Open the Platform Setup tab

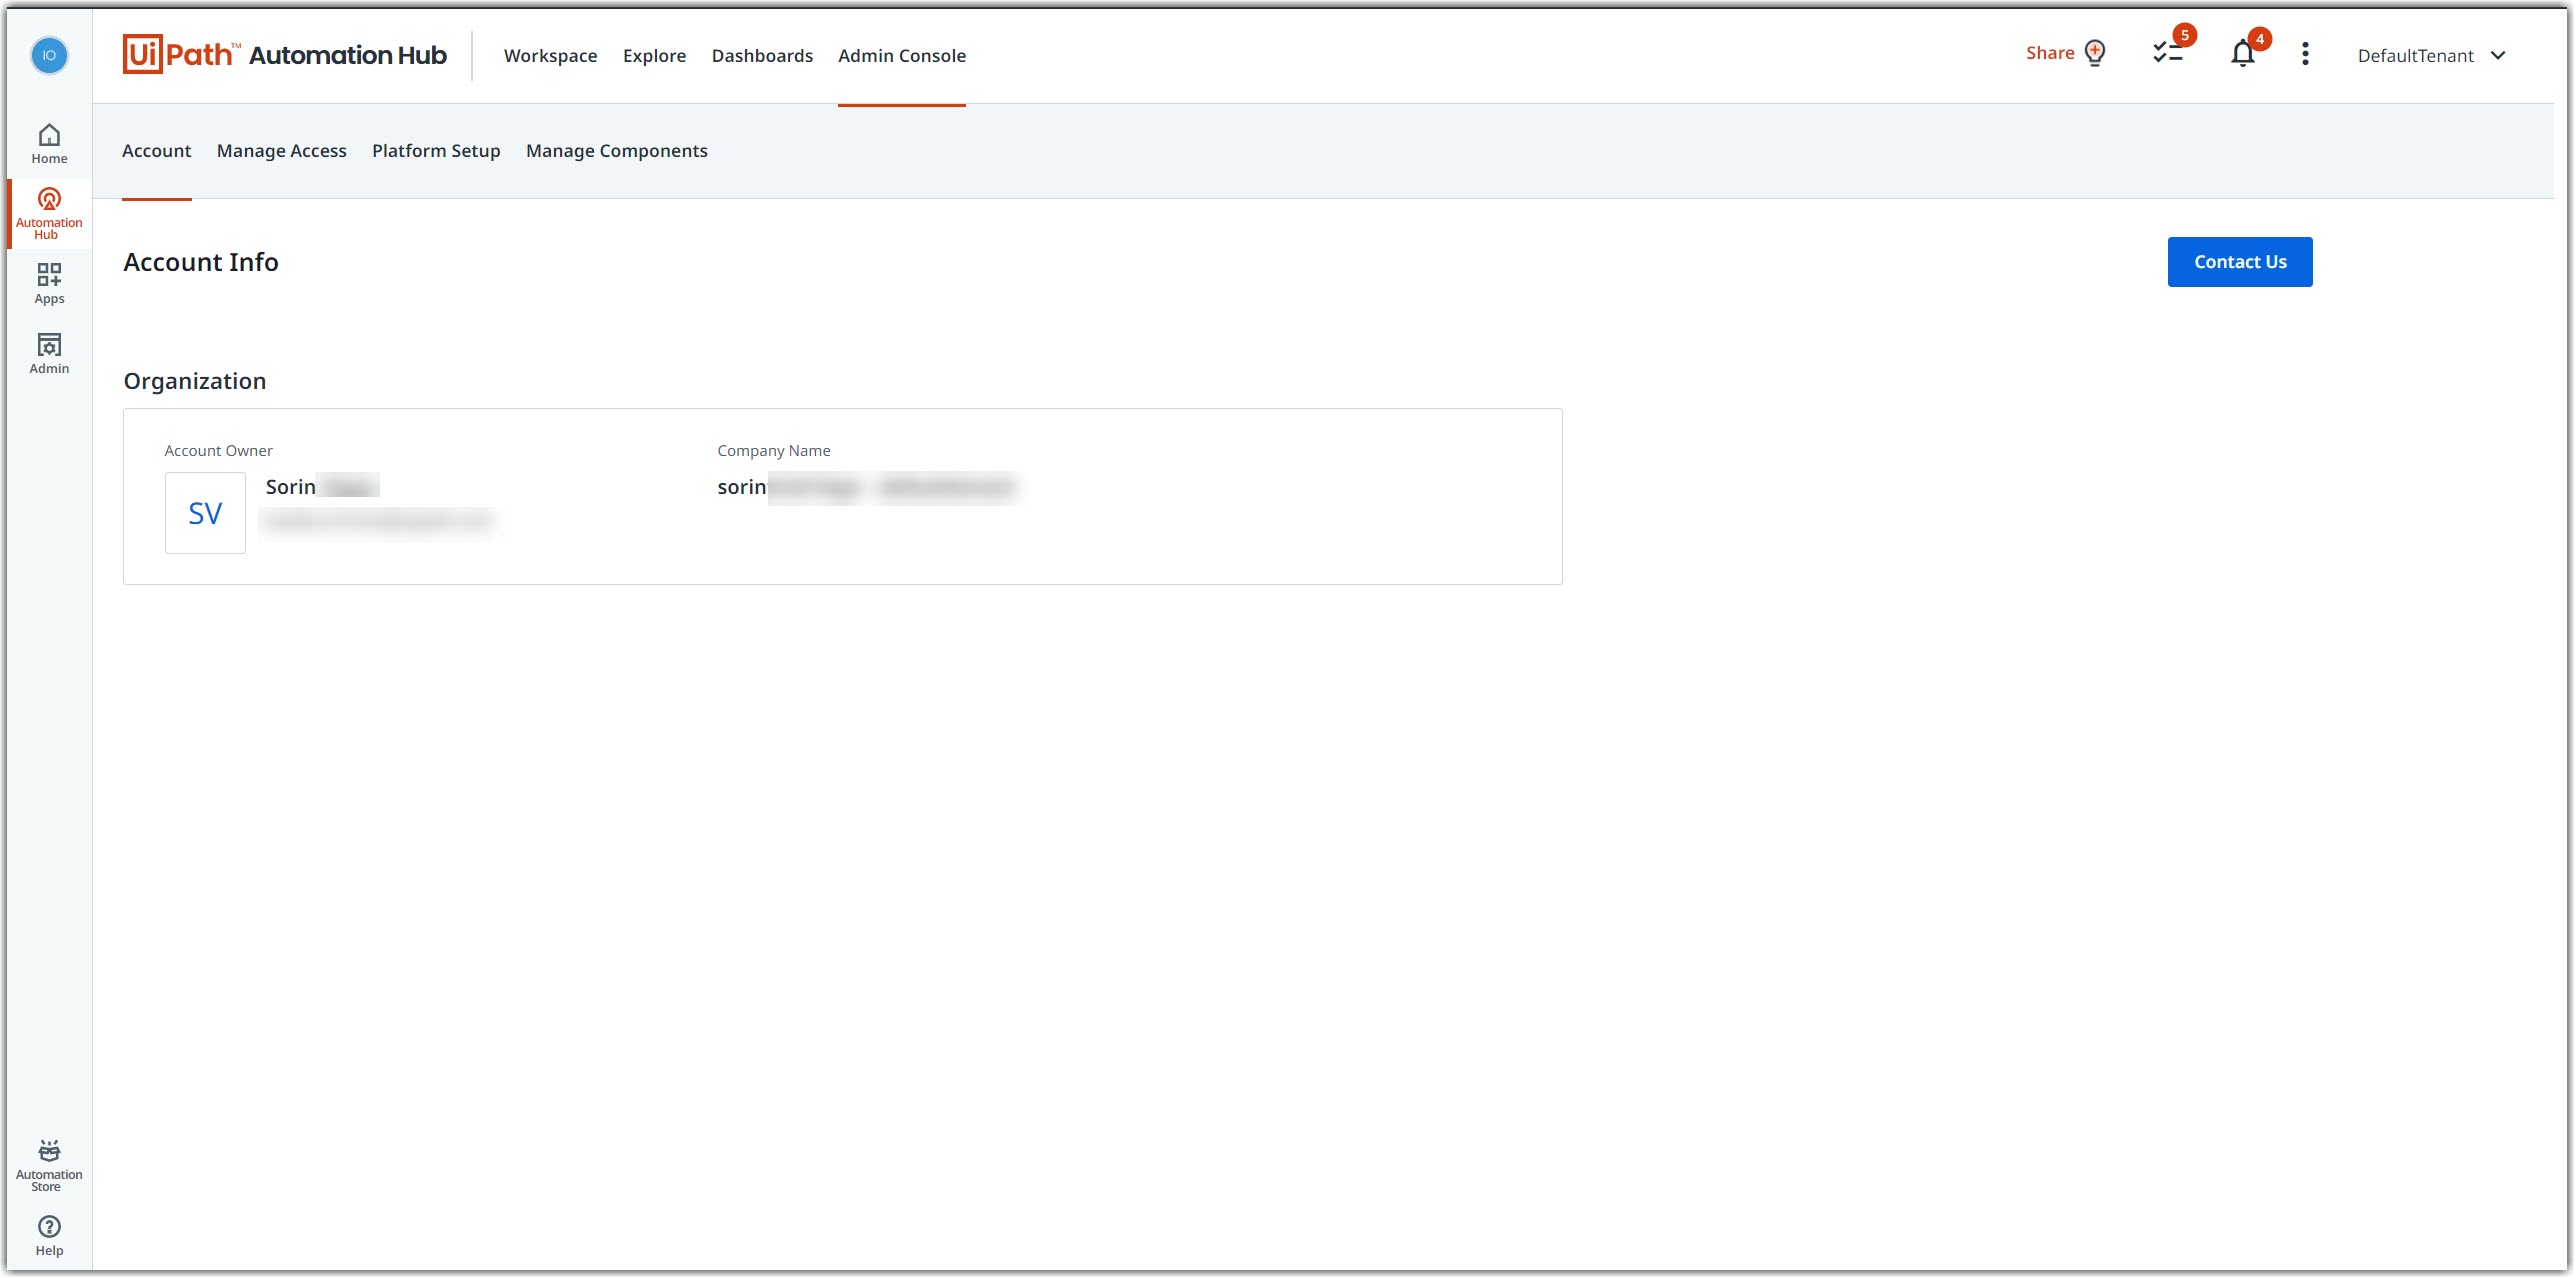[x=435, y=150]
